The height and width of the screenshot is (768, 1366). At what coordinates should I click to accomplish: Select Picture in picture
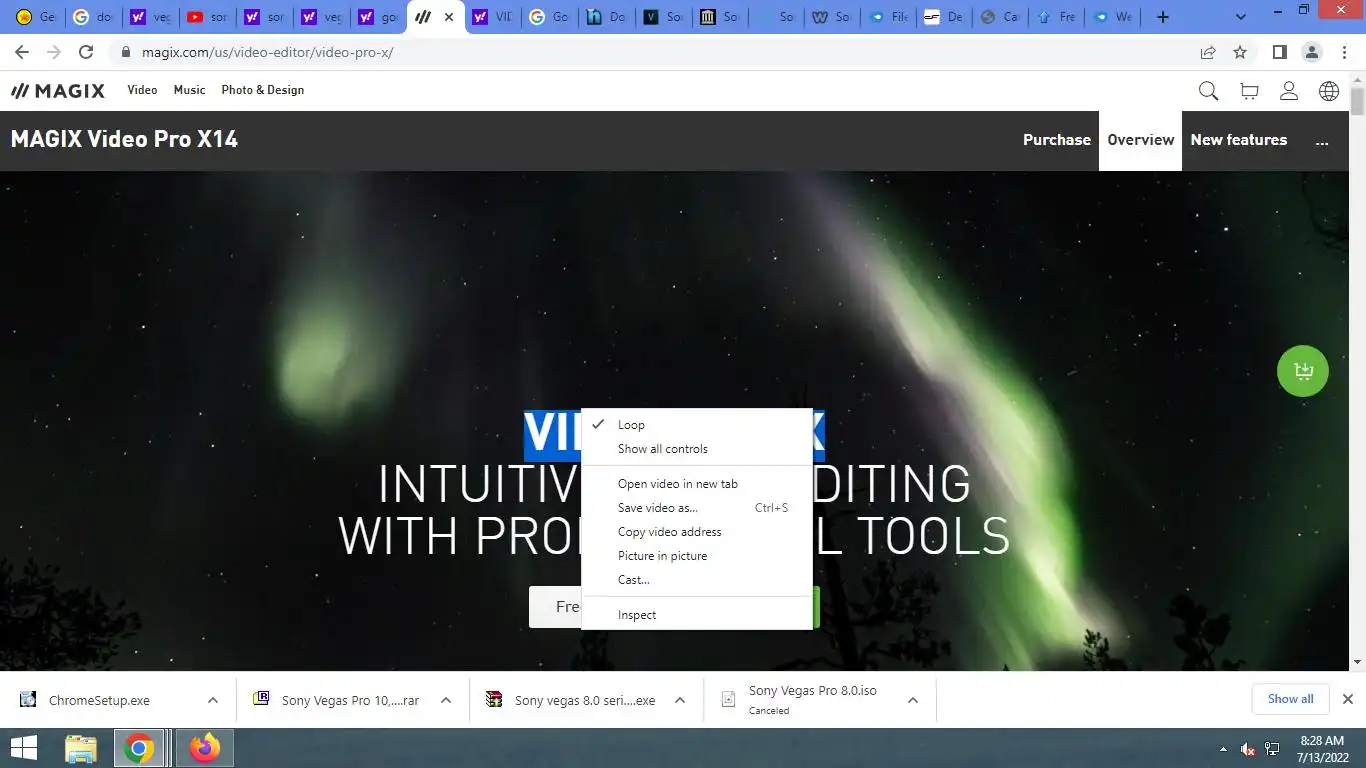click(x=696, y=556)
